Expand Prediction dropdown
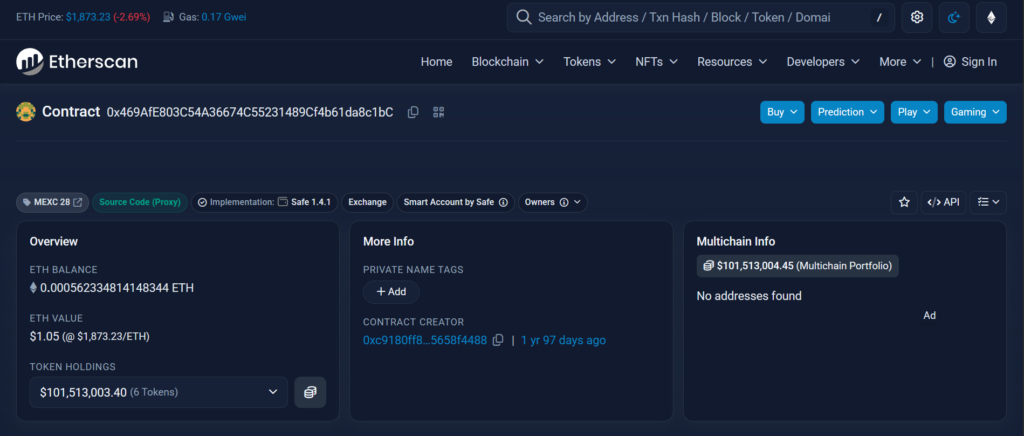 point(848,112)
